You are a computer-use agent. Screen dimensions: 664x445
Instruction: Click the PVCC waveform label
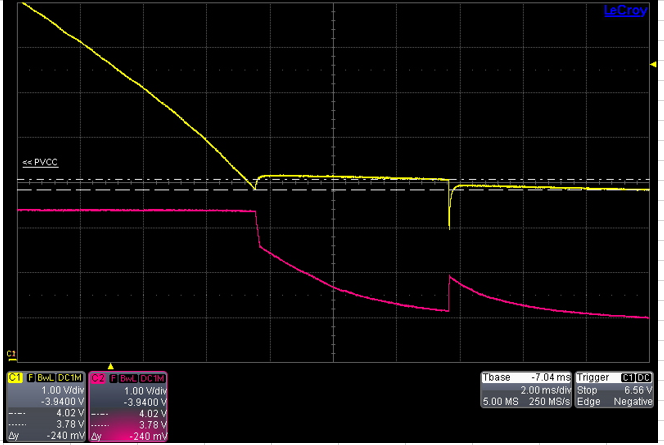tap(40, 162)
